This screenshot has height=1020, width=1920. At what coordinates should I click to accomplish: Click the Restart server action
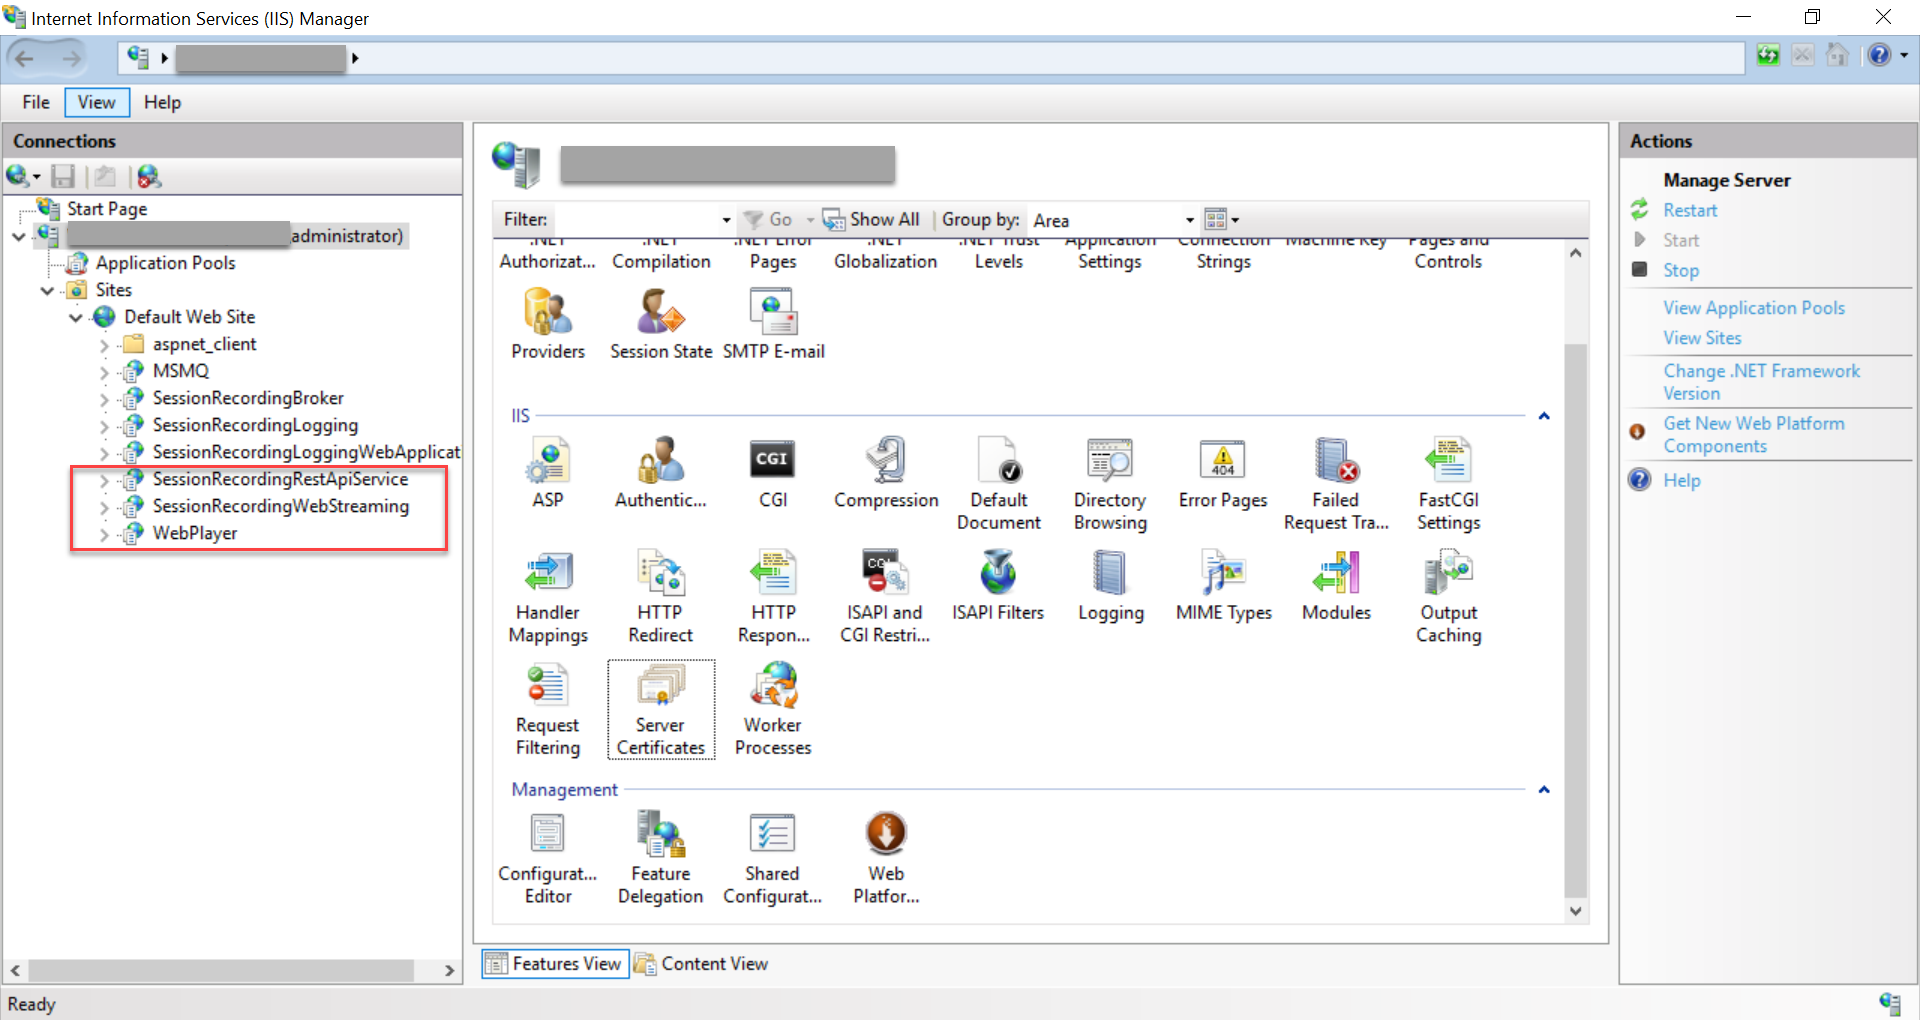tap(1689, 210)
